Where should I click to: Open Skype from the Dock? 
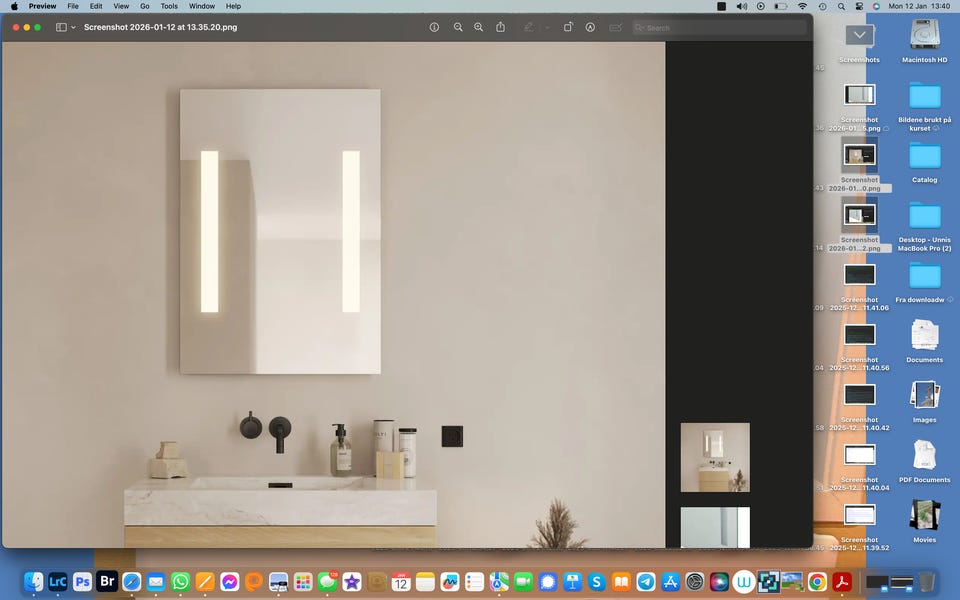tap(597, 582)
